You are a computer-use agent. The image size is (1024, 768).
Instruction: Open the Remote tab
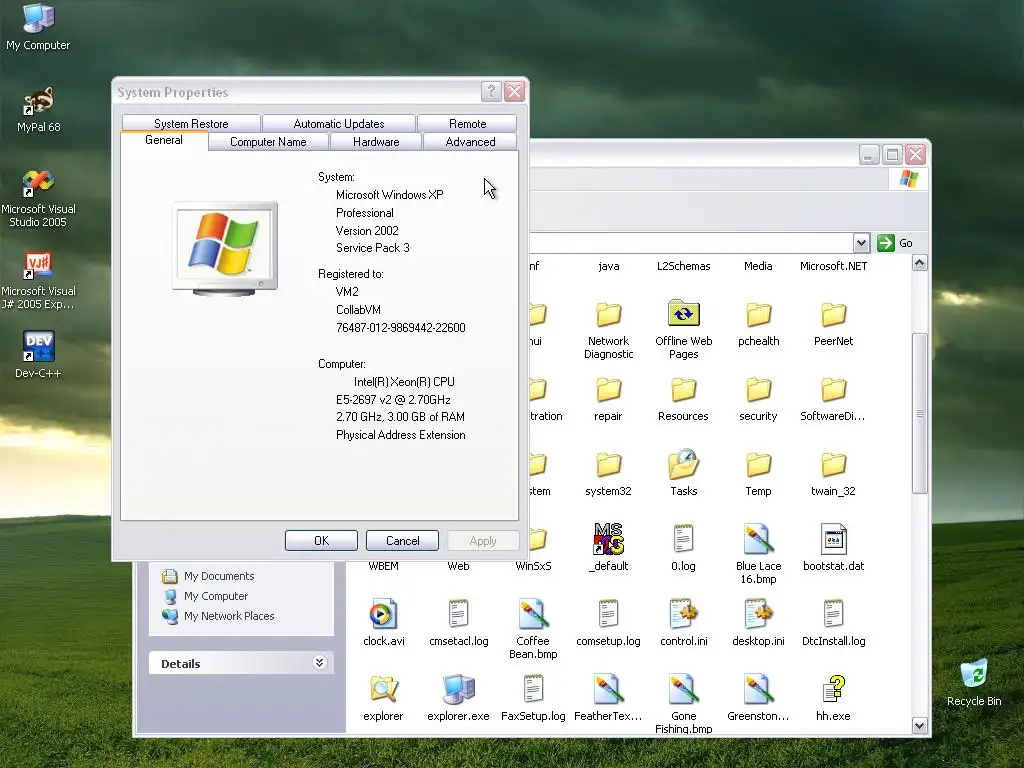point(468,123)
